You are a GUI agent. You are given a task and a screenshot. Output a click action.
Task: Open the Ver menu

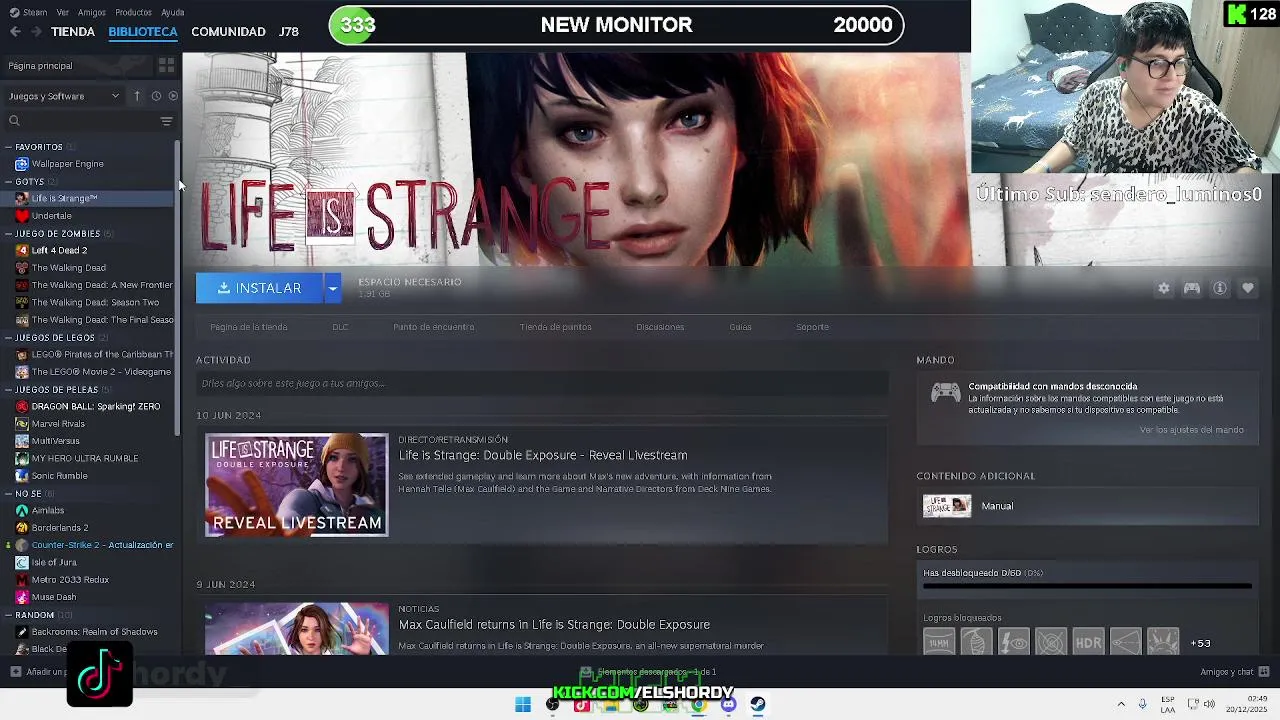click(x=63, y=13)
